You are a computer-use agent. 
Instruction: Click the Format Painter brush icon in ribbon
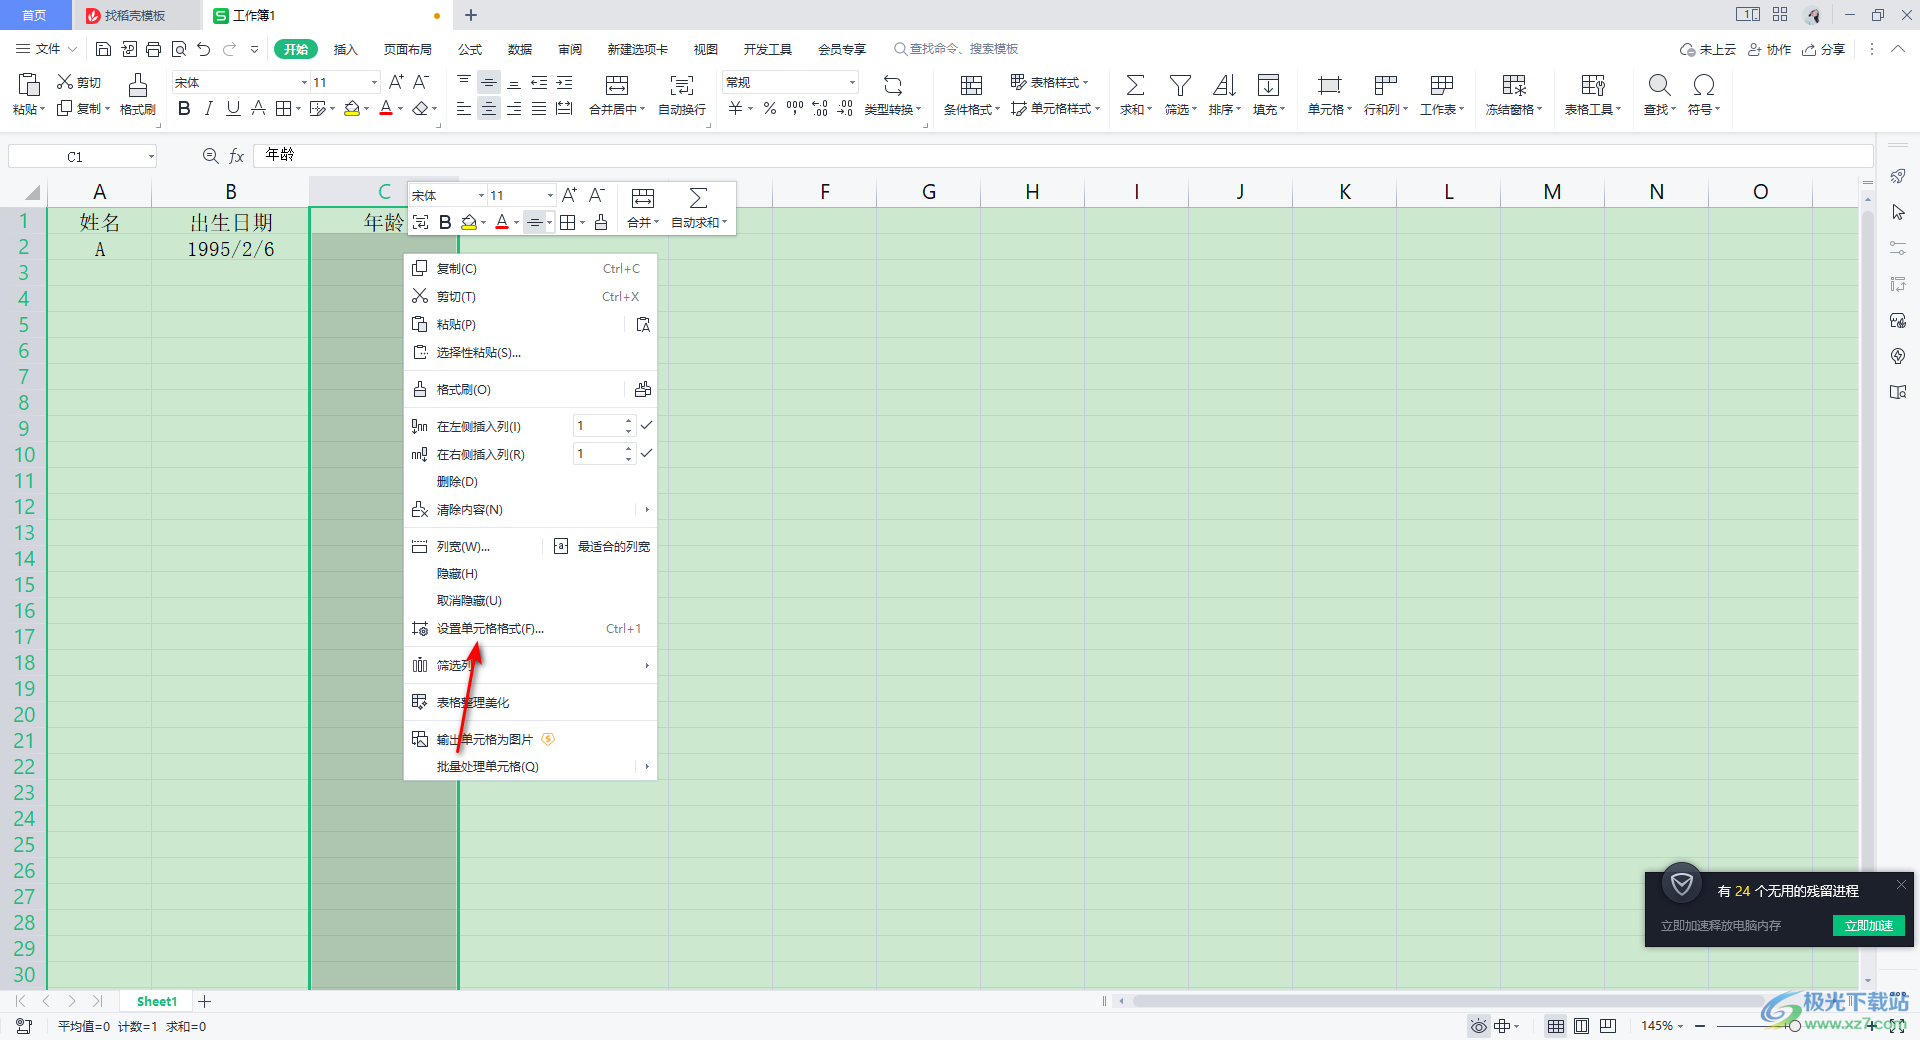point(138,84)
